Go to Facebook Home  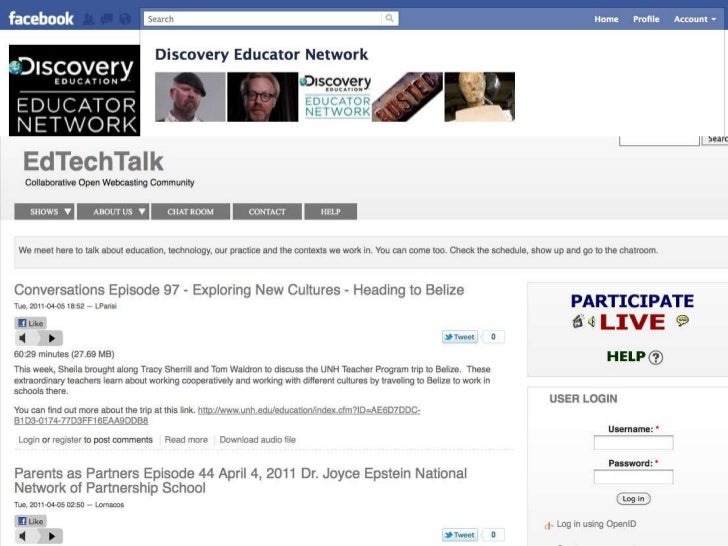(606, 19)
